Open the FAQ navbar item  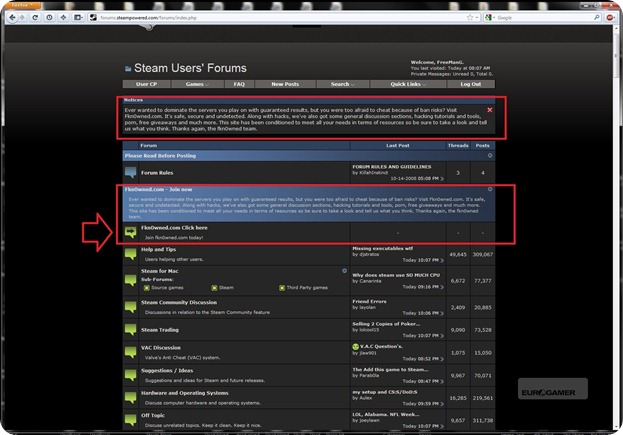[239, 84]
